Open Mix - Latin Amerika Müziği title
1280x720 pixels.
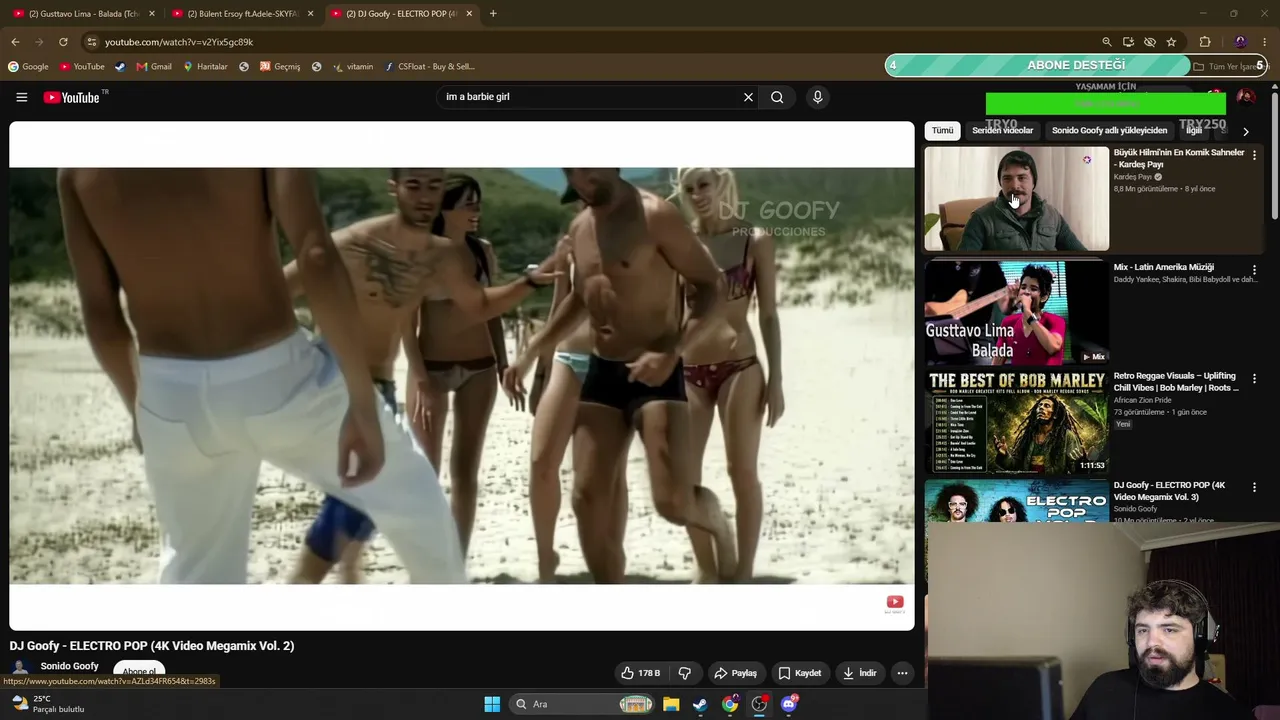[x=1164, y=267]
